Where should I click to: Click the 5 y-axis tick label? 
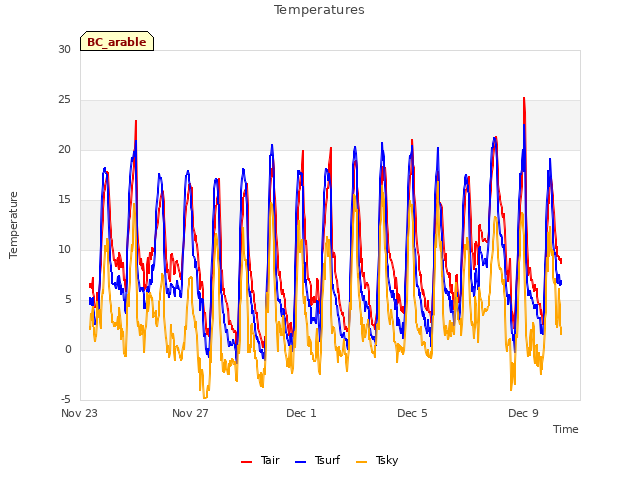tap(68, 300)
